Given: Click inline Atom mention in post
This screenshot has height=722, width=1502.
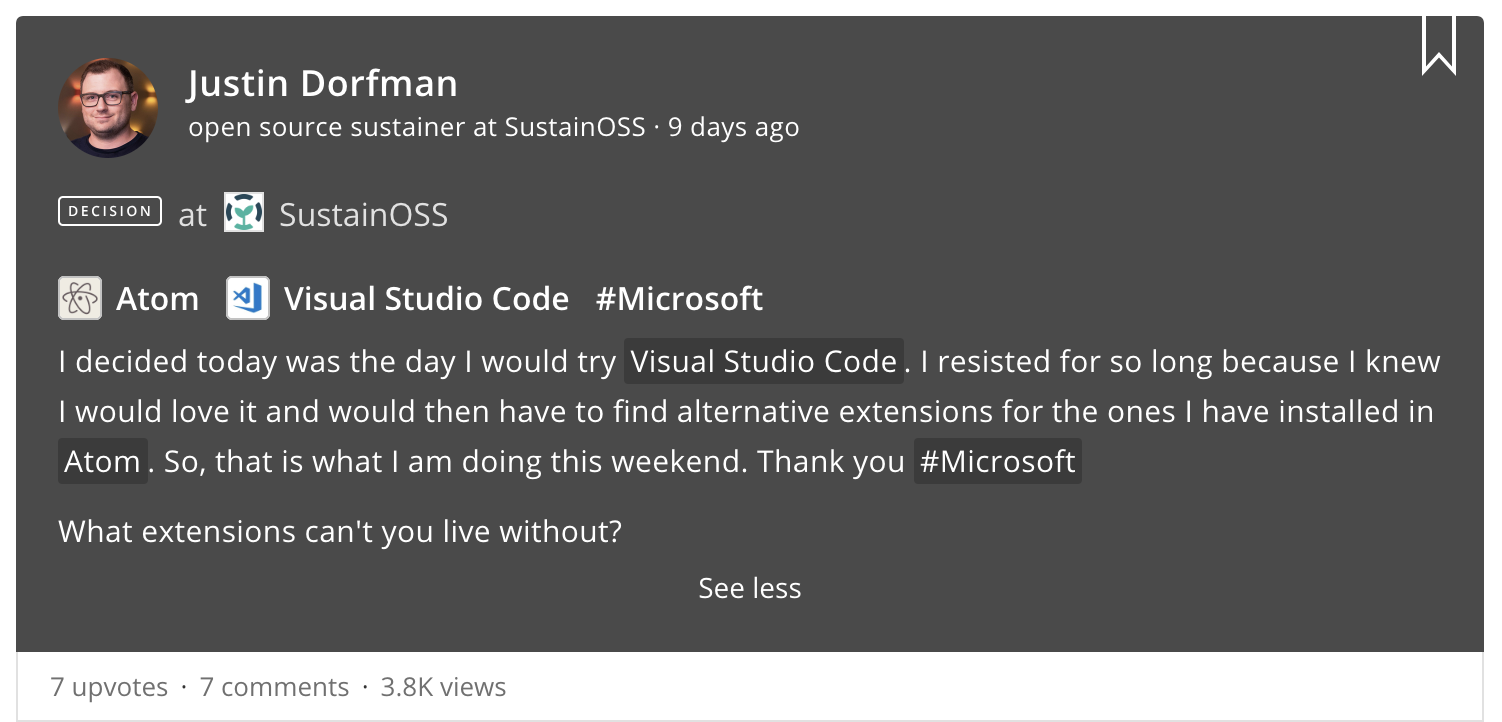Looking at the screenshot, I should click(103, 461).
